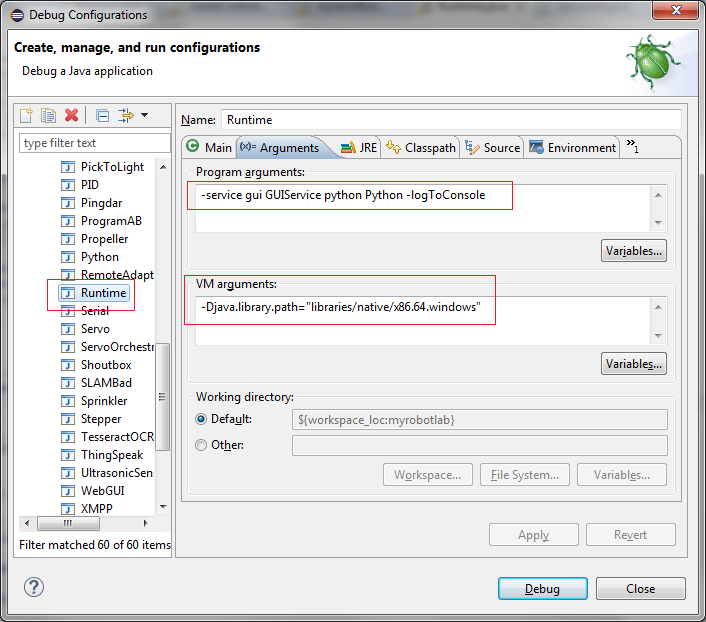Viewport: 706px width, 622px height.
Task: Select the Default working directory radio
Action: [x=203, y=419]
